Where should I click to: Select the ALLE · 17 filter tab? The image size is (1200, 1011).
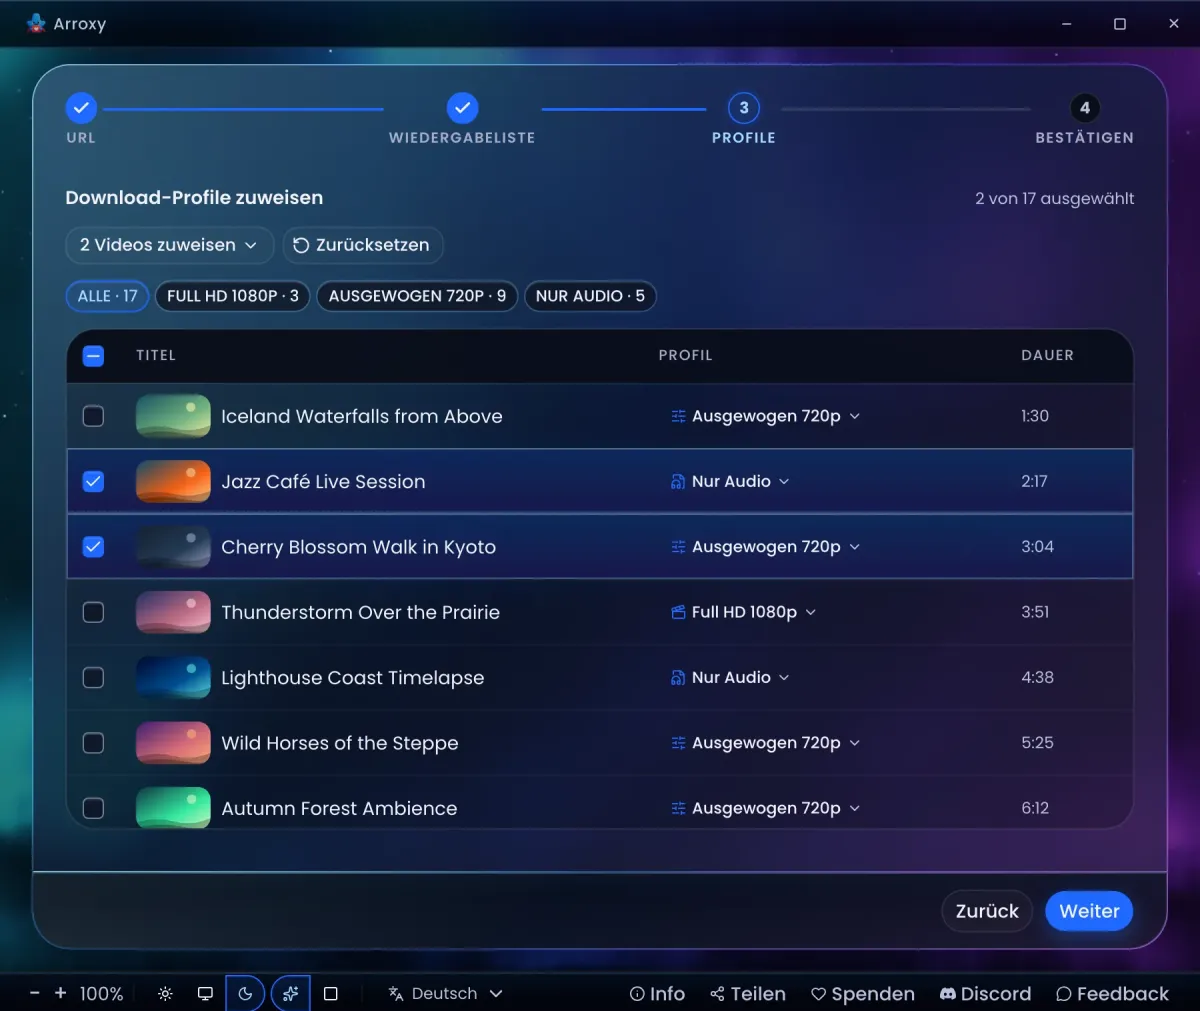point(108,296)
